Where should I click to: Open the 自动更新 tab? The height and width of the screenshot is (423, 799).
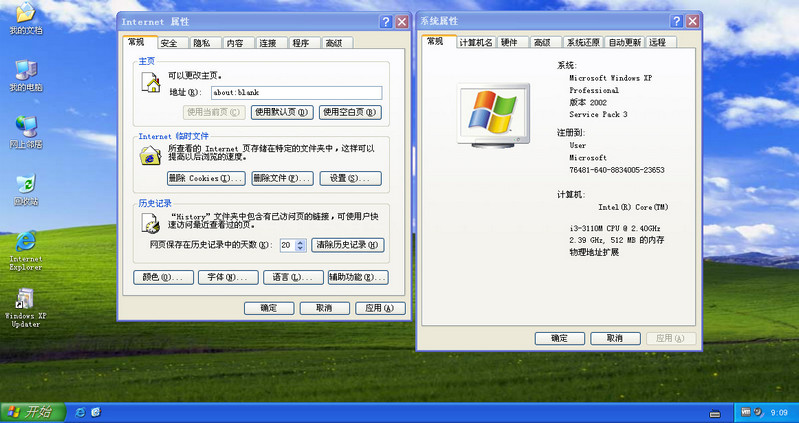tap(625, 42)
